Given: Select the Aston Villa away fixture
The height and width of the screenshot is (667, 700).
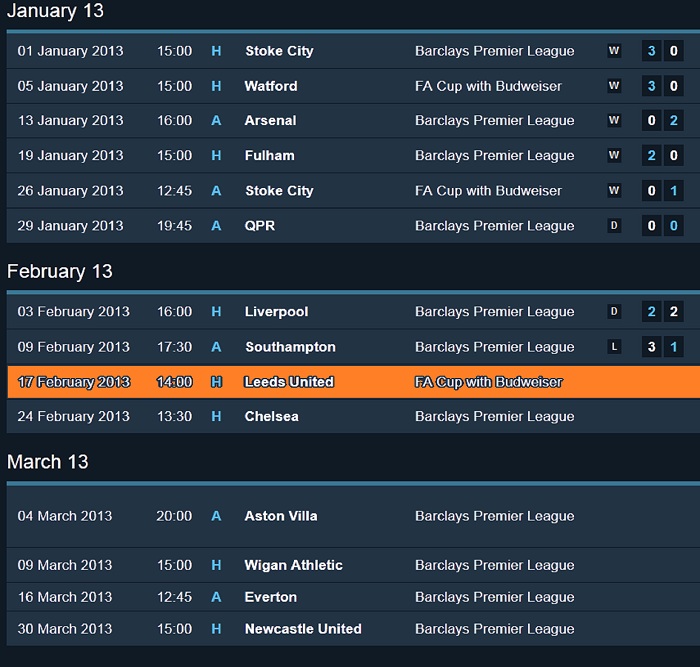Looking at the screenshot, I should point(353,516).
